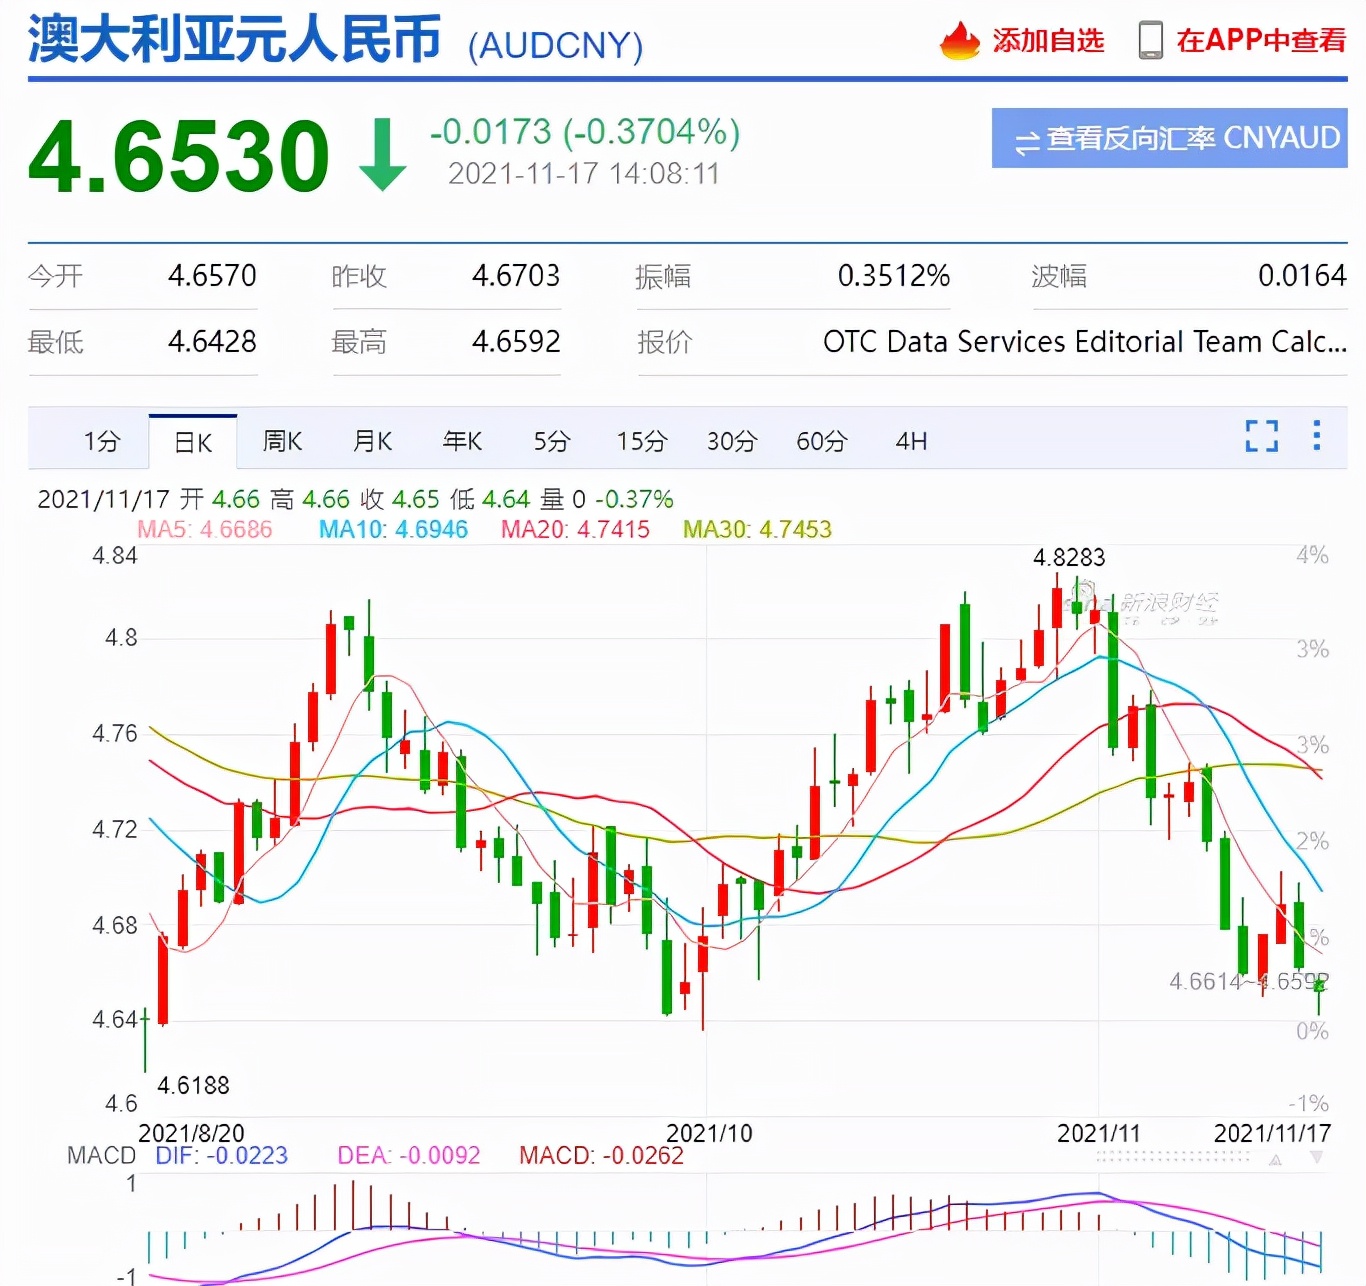Click the 查看反向汇率 CNYAUD button
Viewport: 1366px width, 1286px height.
tap(1169, 138)
